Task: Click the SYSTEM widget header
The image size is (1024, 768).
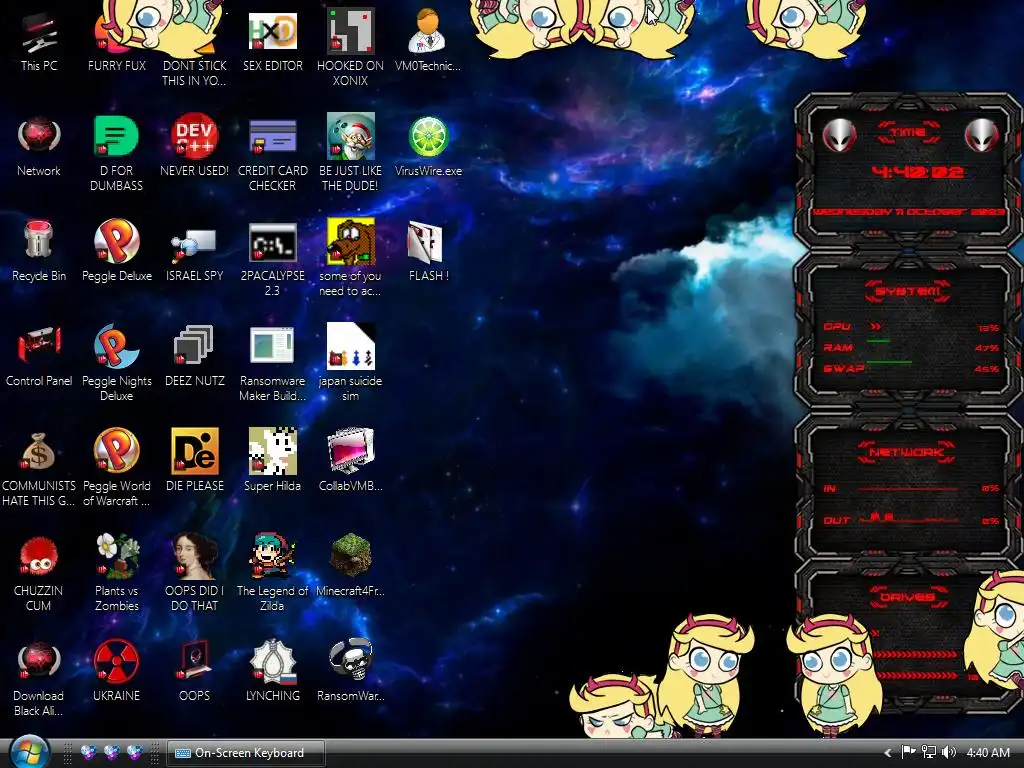Action: coord(908,291)
